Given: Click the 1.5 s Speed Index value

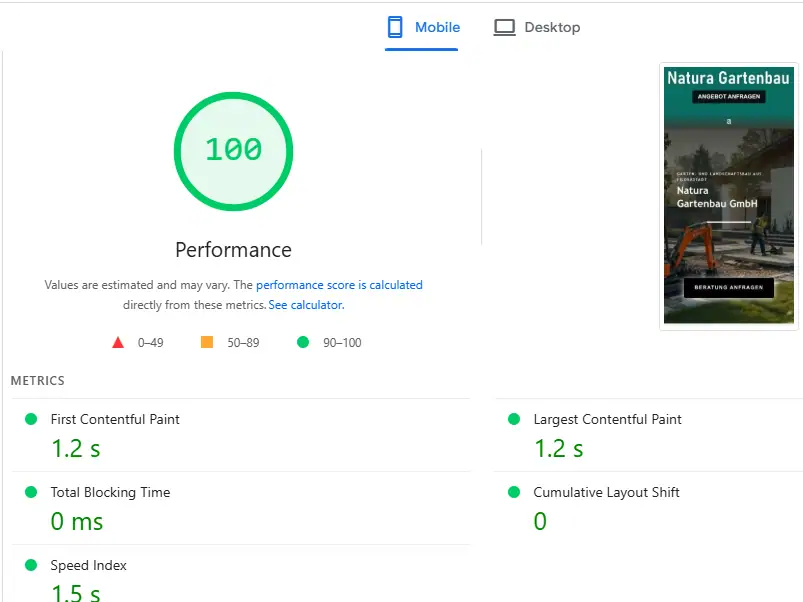Looking at the screenshot, I should tap(76, 593).
